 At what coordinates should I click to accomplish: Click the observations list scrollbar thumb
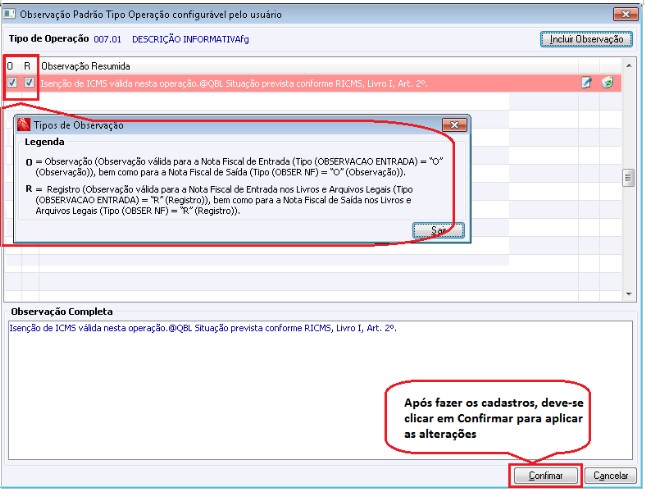click(628, 178)
